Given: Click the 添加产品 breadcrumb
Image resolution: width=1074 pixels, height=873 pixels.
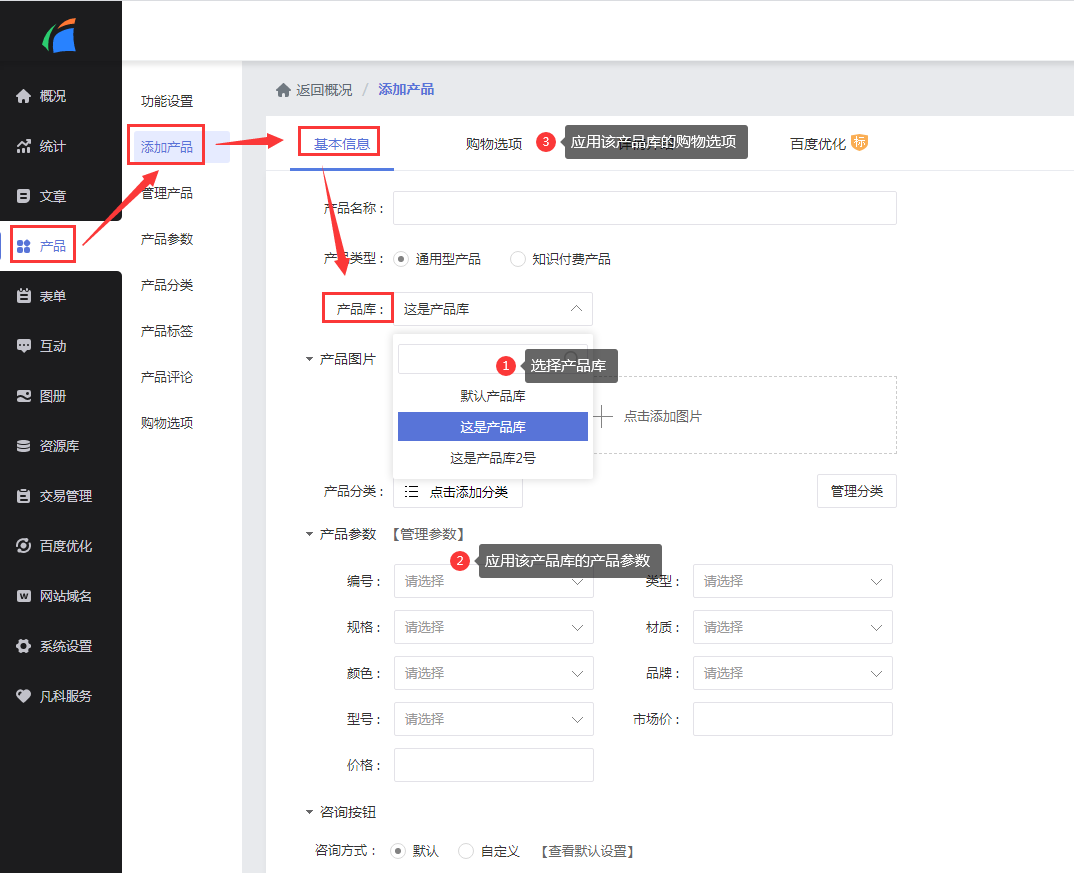Looking at the screenshot, I should point(406,89).
